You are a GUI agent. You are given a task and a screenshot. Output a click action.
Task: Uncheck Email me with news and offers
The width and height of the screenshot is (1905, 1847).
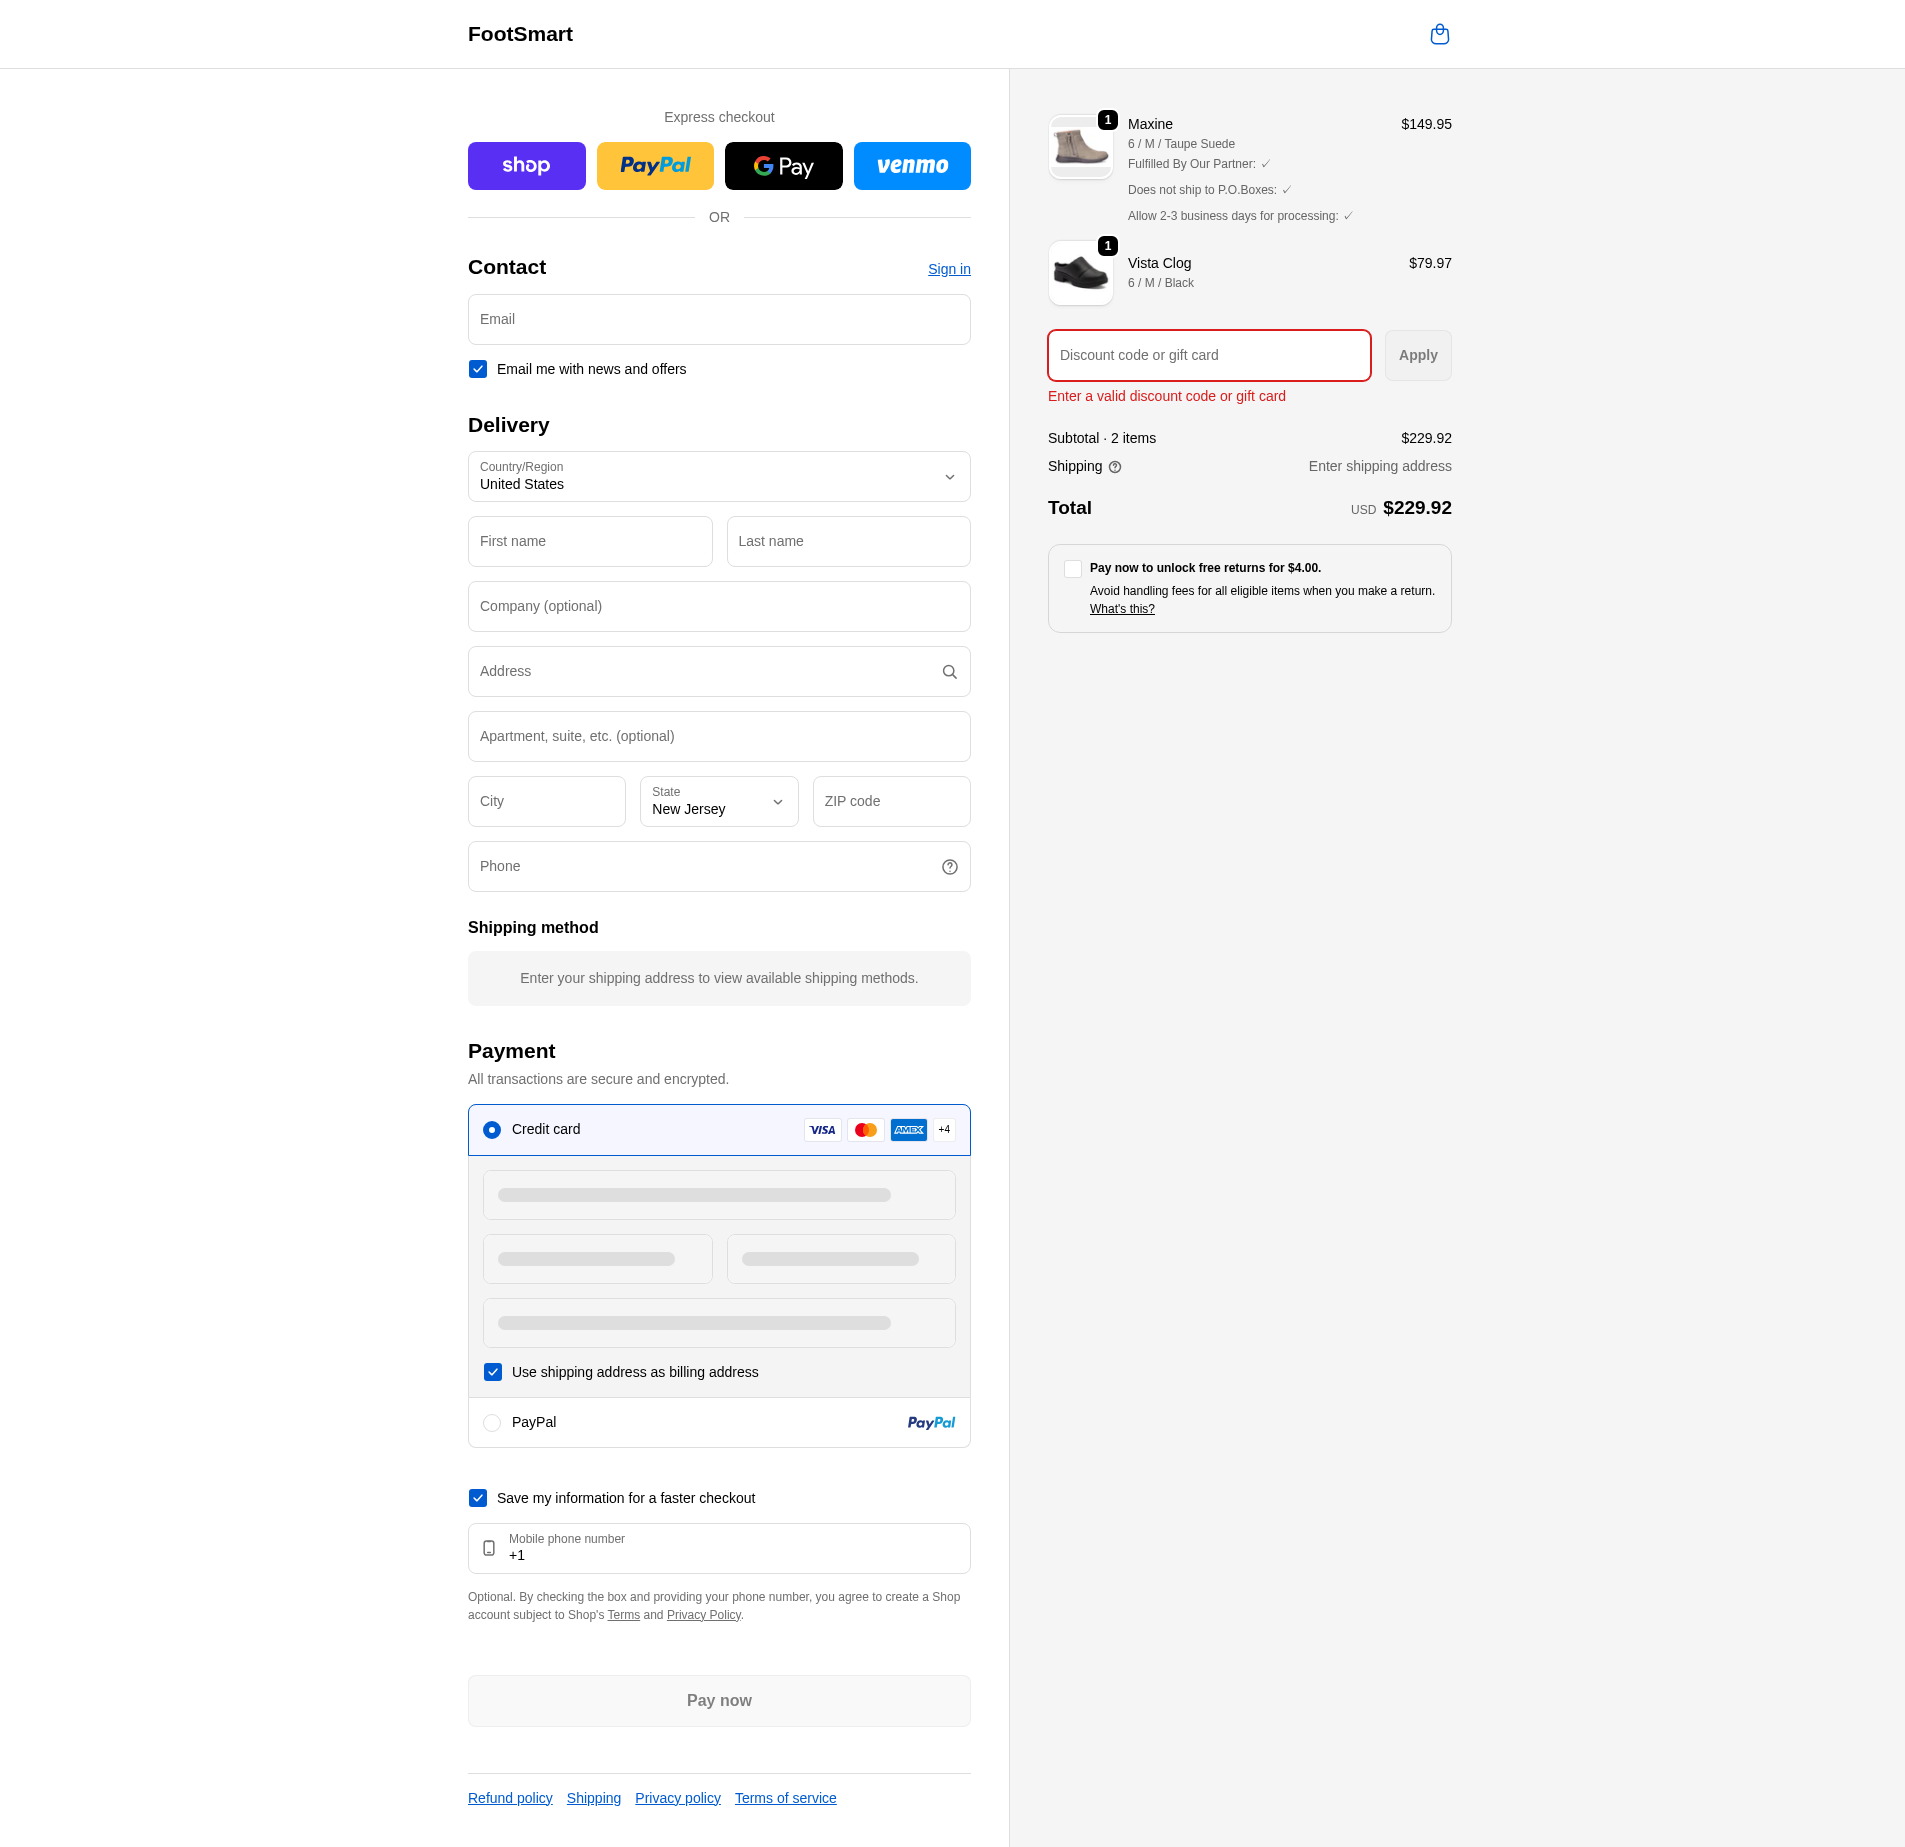(x=478, y=369)
